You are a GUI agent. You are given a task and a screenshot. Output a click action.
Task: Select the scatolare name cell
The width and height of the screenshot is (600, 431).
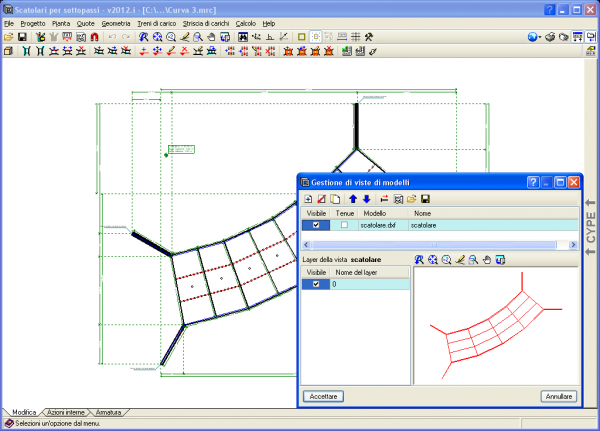(x=493, y=225)
